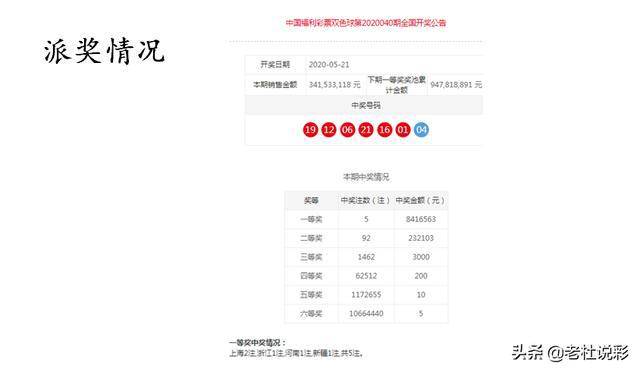Click the 中奖金额（元） column header

420,200
